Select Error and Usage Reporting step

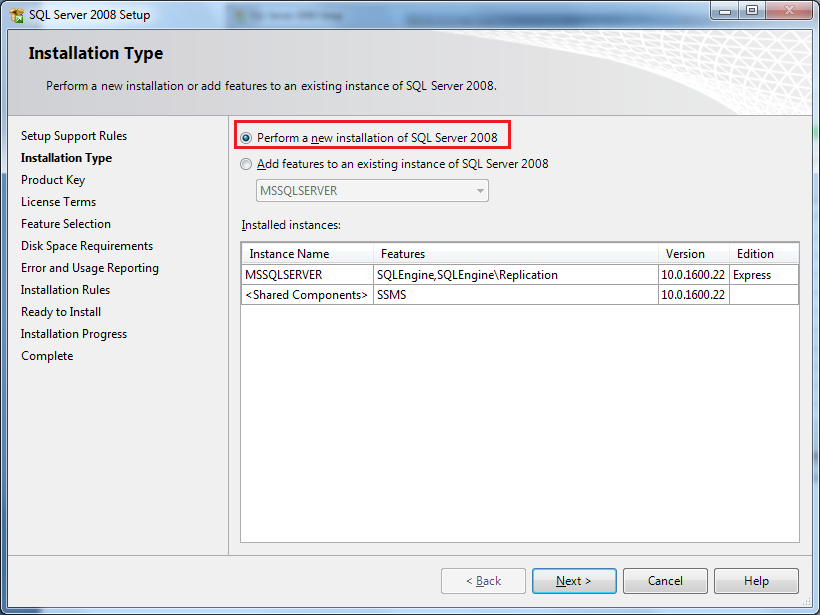click(x=90, y=268)
